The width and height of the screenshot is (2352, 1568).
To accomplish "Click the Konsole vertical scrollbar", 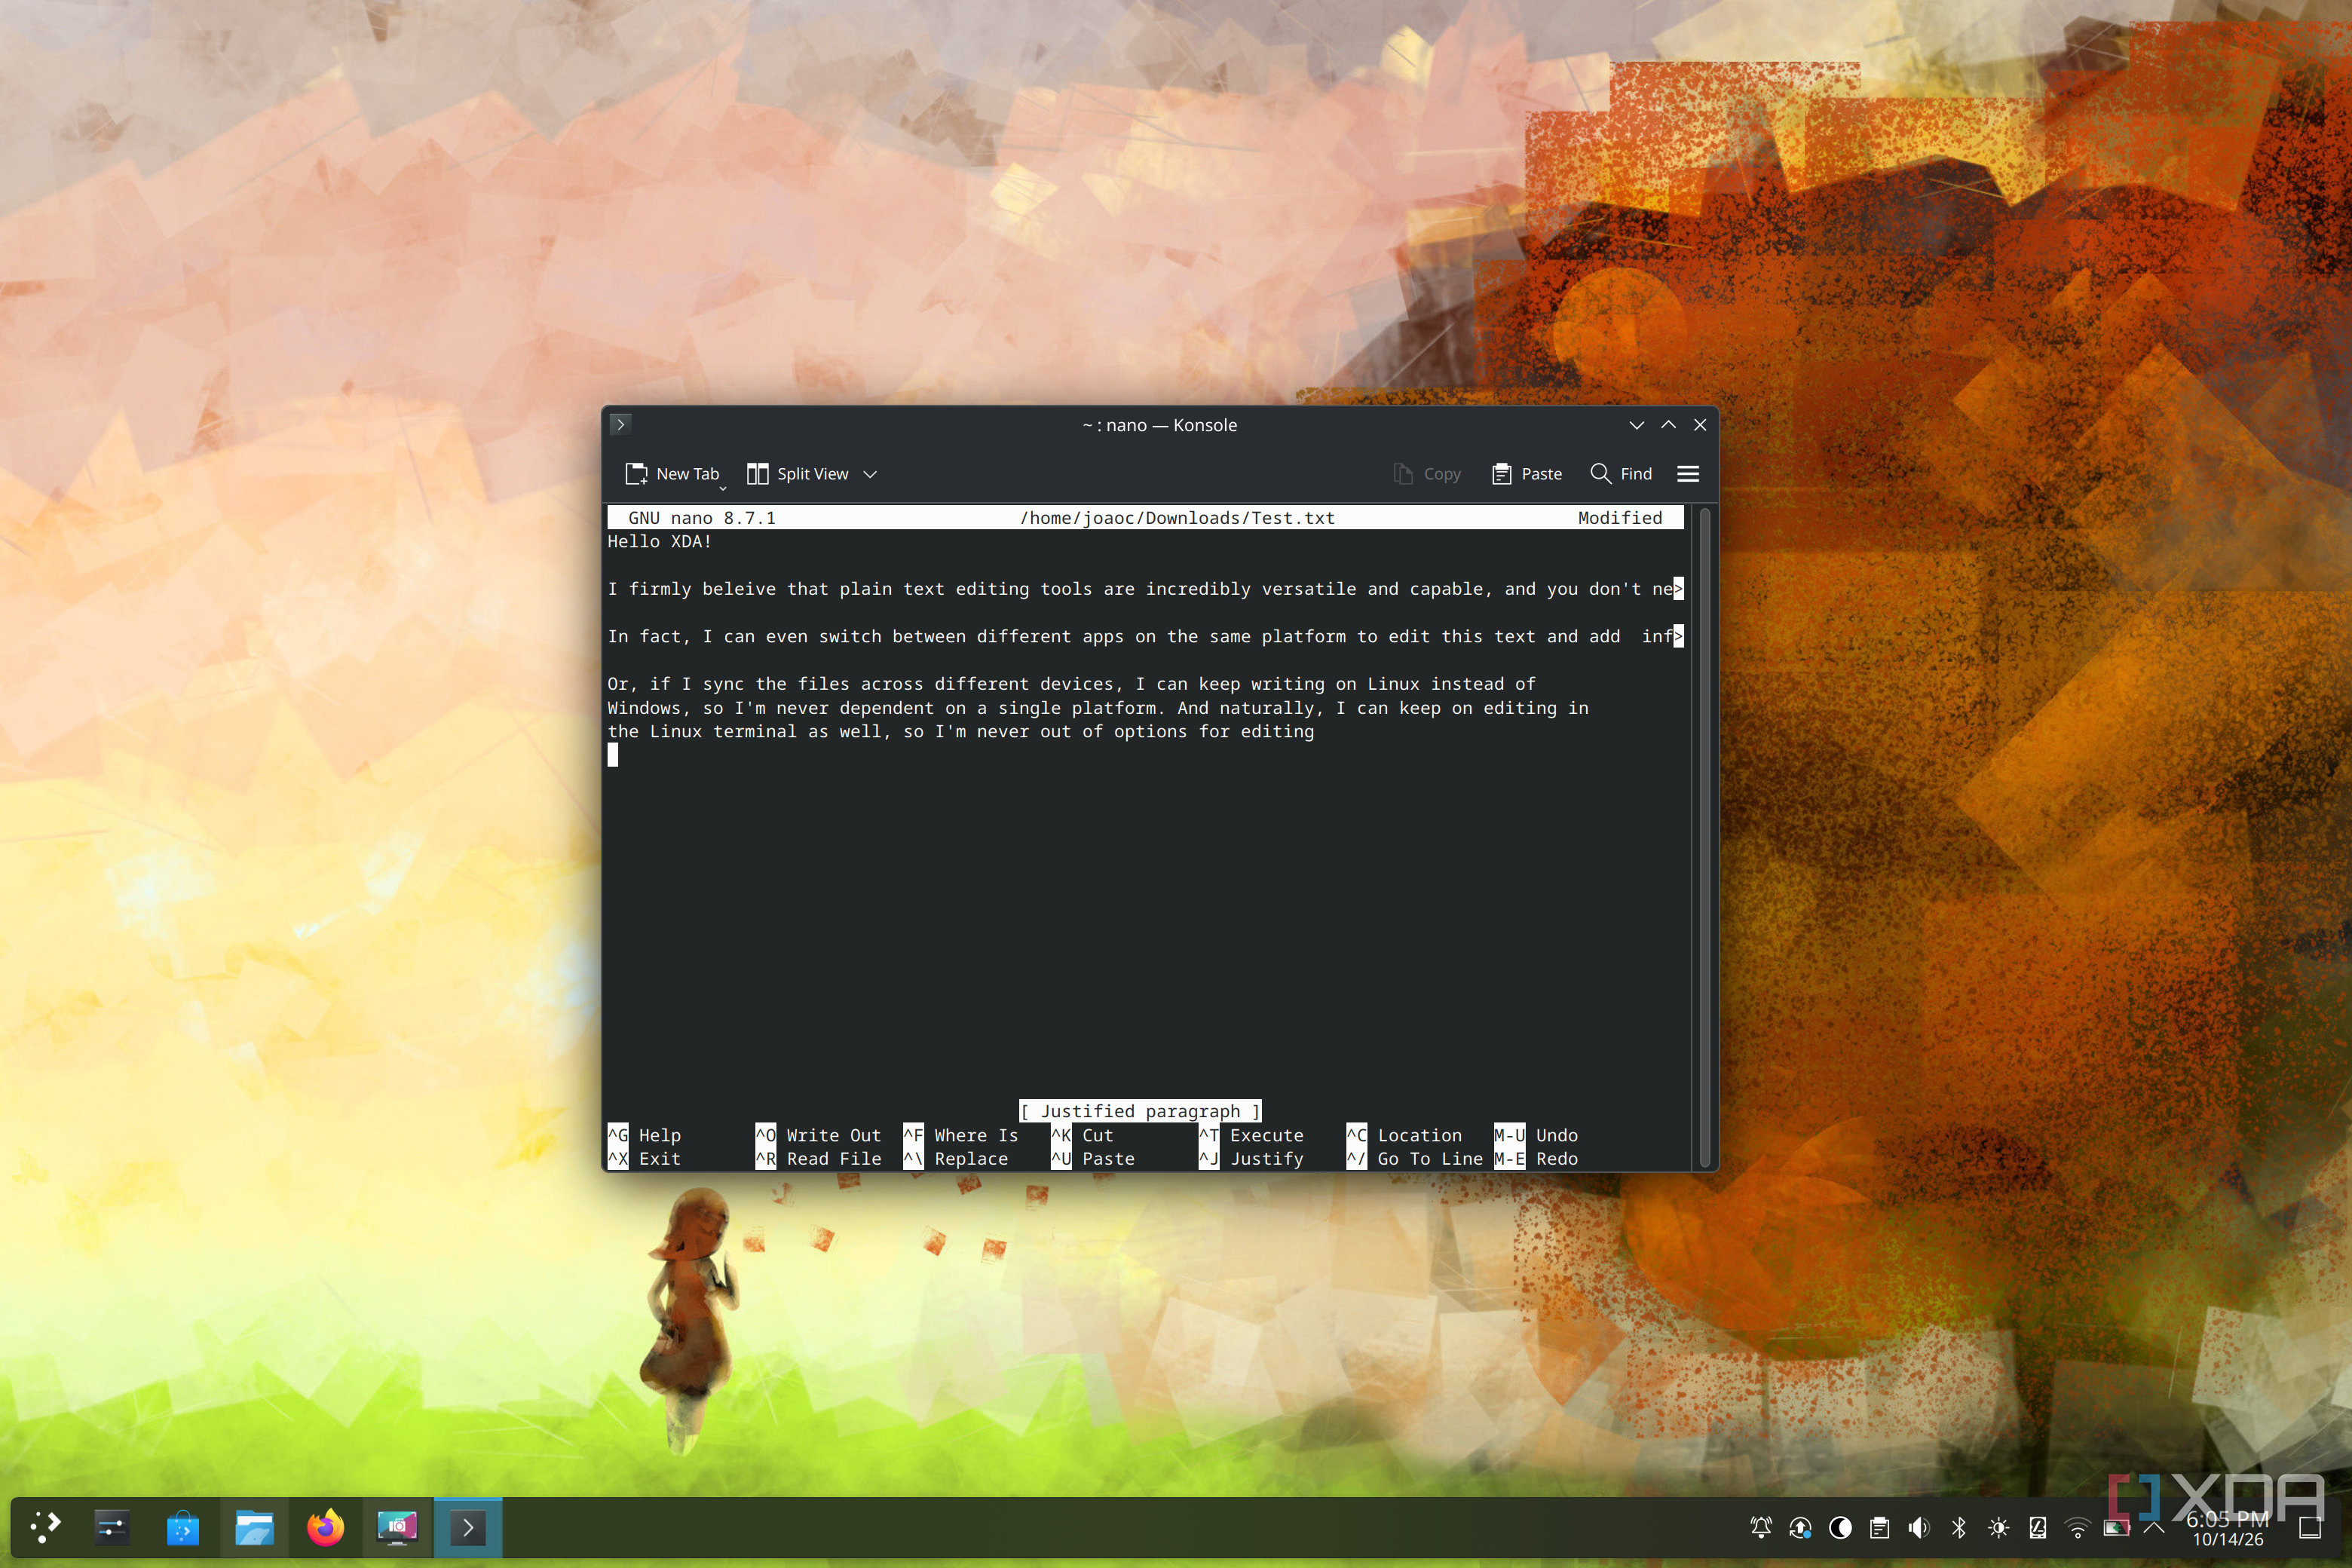I will (1705, 837).
